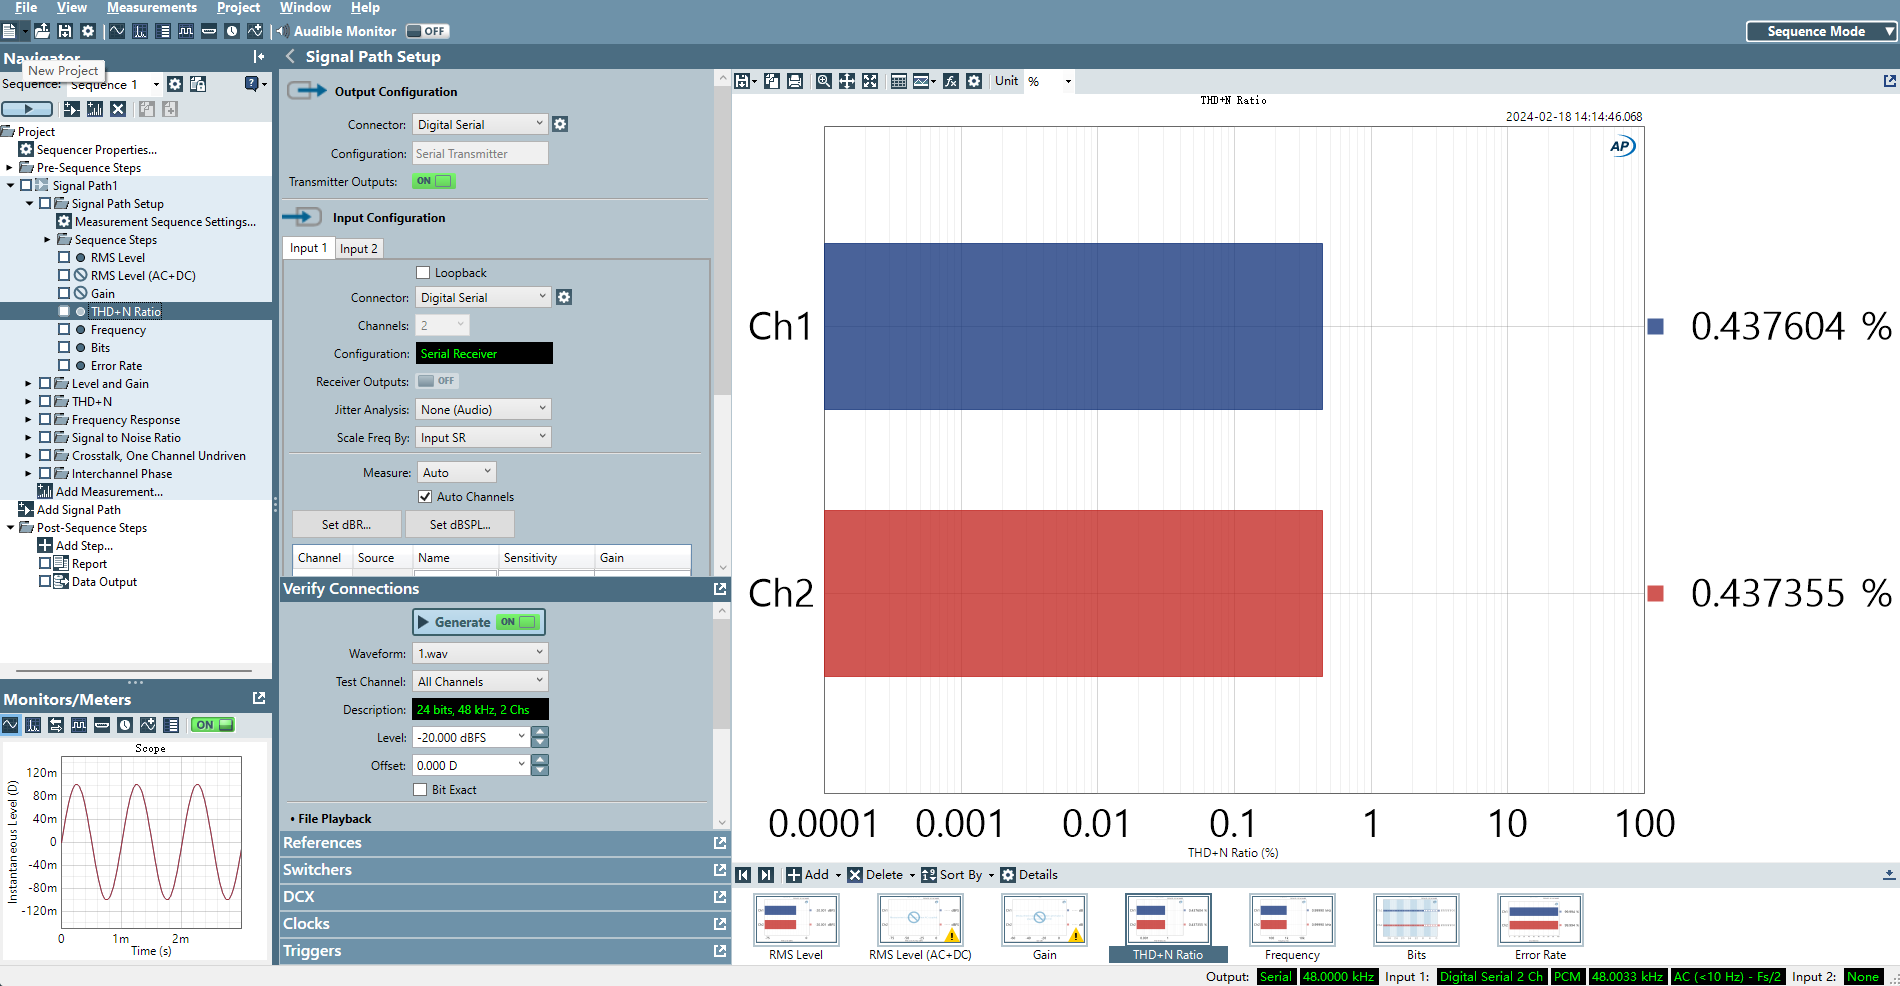Click the Open Project folder icon
Screen dimensions: 1900x986
tap(42, 31)
